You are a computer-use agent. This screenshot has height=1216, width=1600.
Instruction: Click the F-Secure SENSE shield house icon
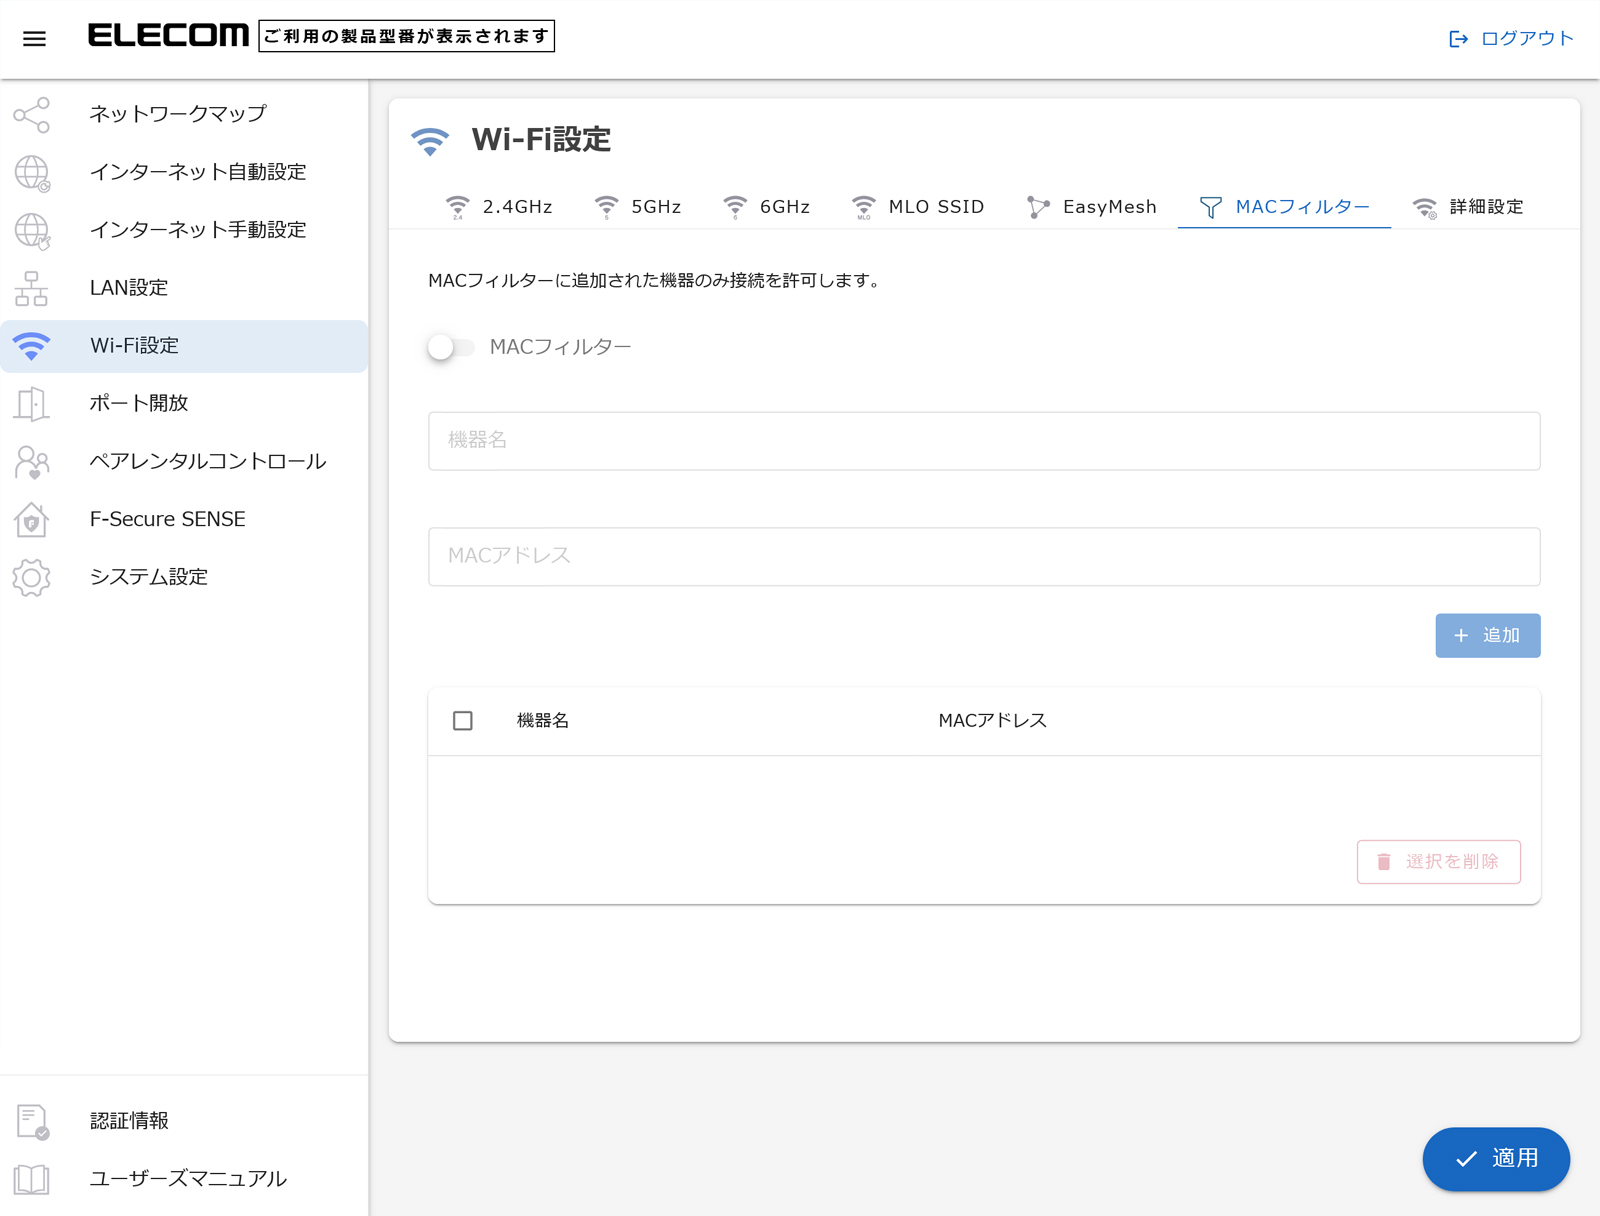coord(32,520)
